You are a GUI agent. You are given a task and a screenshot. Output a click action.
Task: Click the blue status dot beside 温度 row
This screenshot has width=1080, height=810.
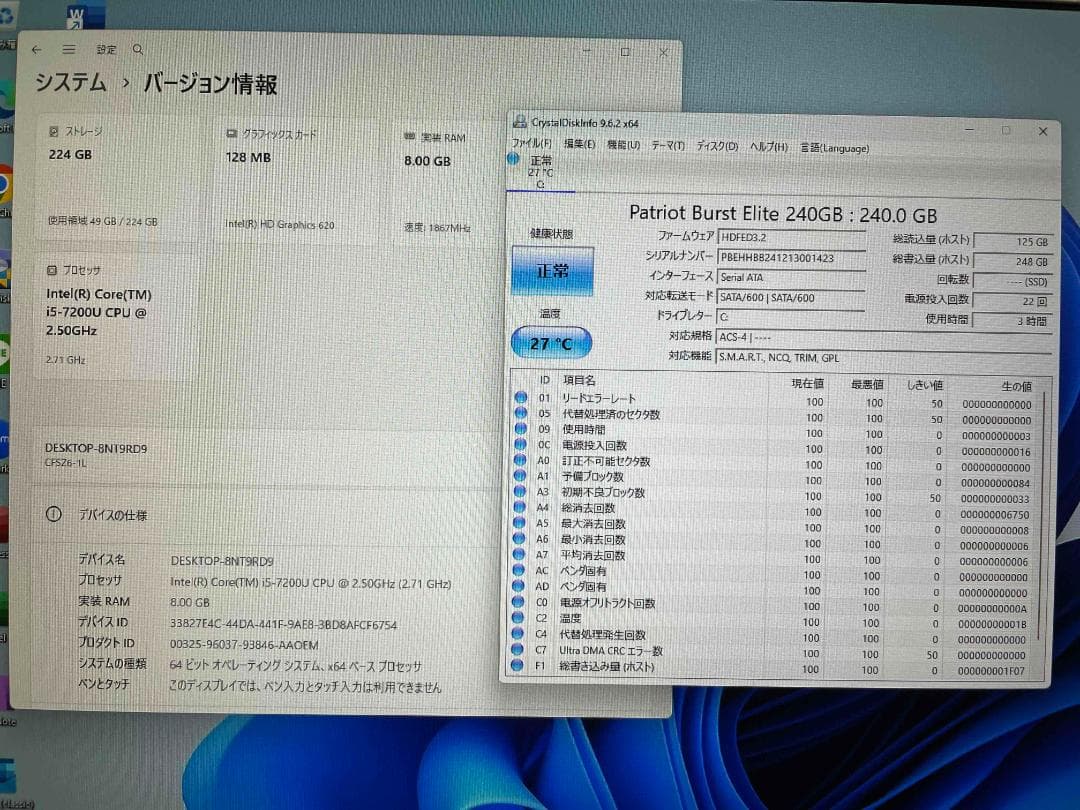point(521,619)
